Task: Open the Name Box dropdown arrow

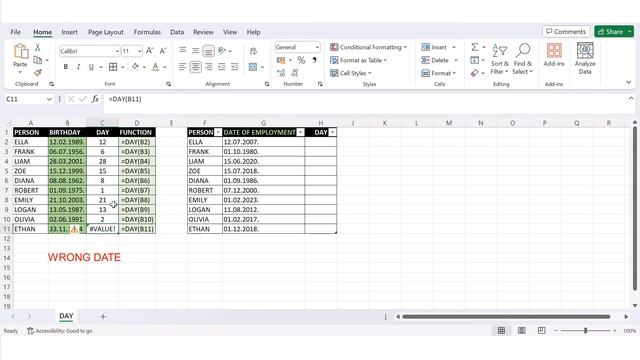Action: 49,99
